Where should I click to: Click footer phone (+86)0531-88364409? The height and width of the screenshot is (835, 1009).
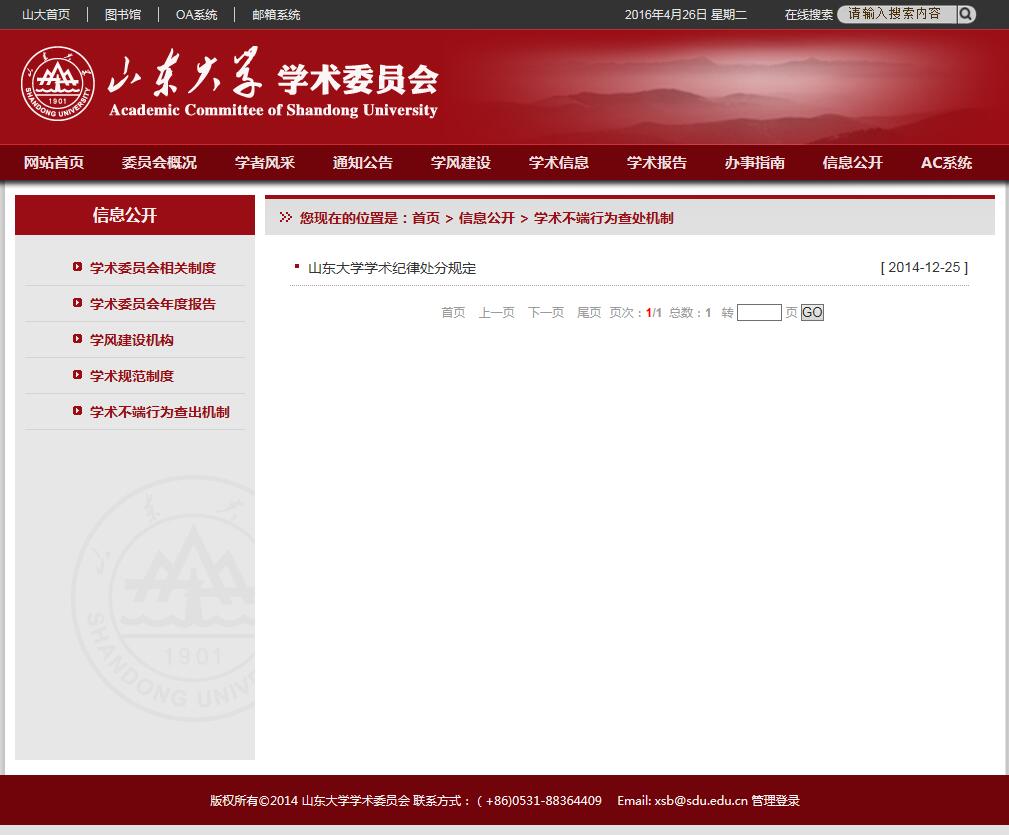(x=539, y=801)
